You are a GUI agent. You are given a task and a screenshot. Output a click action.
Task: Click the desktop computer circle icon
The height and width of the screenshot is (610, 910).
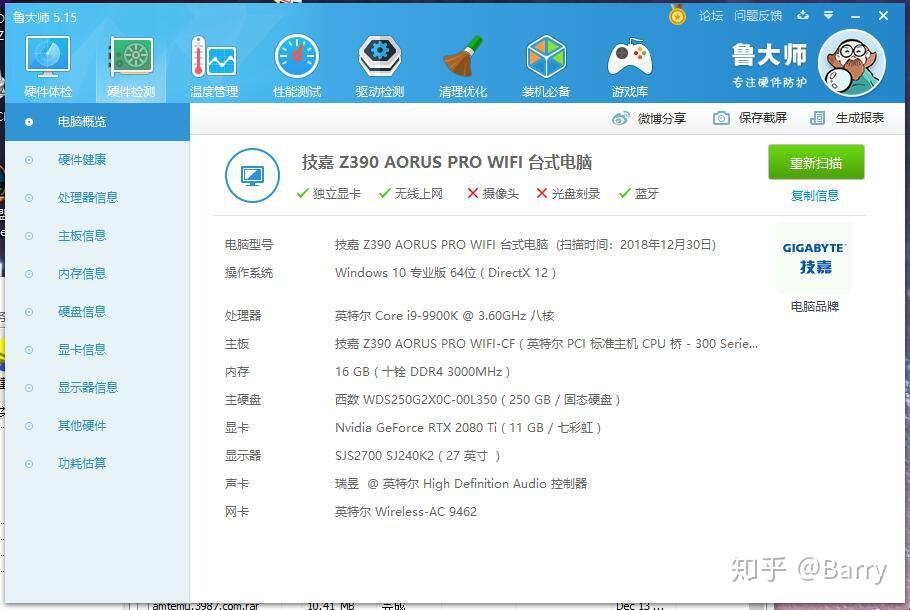(x=252, y=175)
